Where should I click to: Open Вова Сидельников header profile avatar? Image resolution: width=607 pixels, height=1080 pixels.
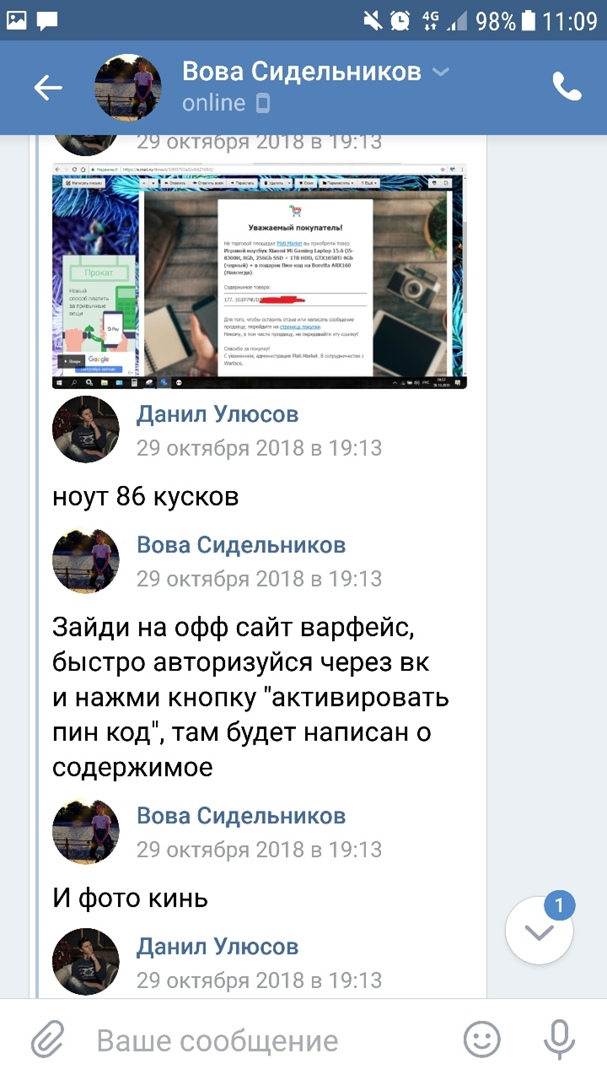click(x=127, y=87)
